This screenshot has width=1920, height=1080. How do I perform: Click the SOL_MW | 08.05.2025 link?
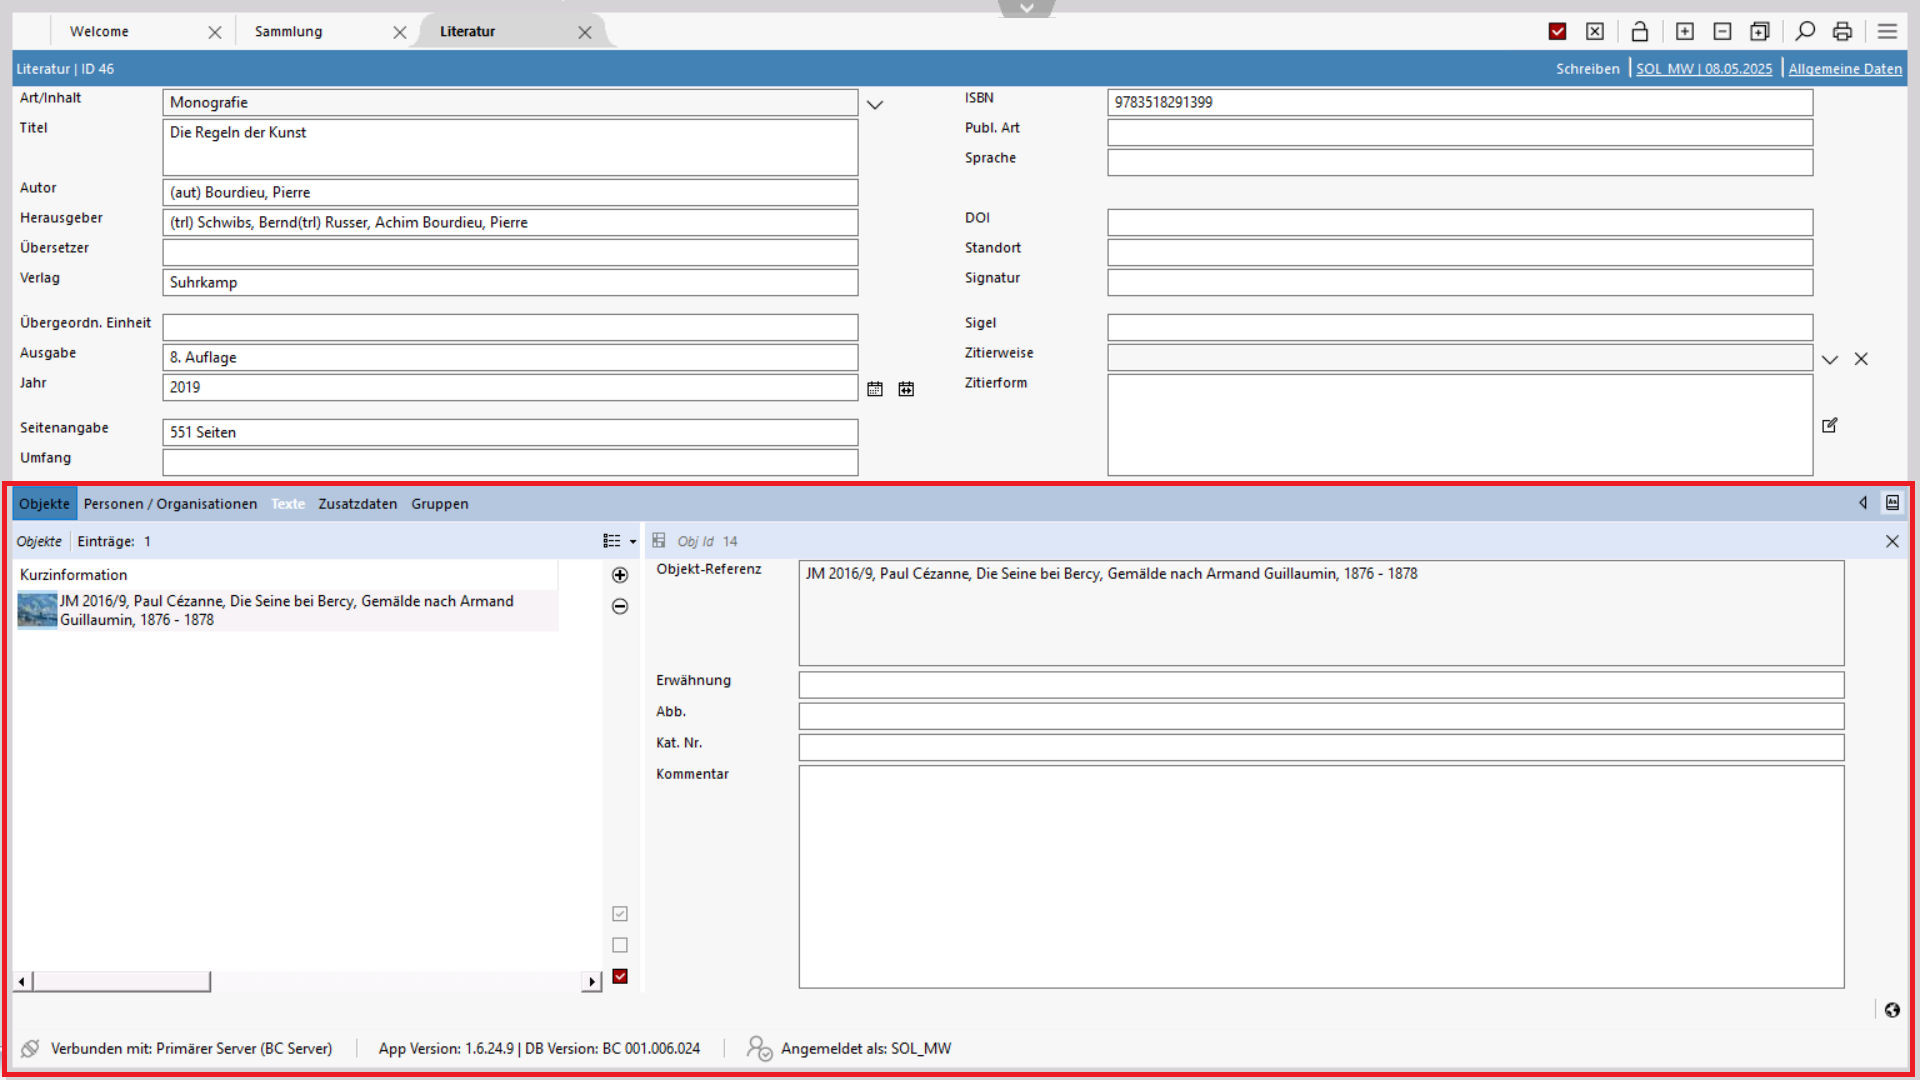click(x=1704, y=69)
